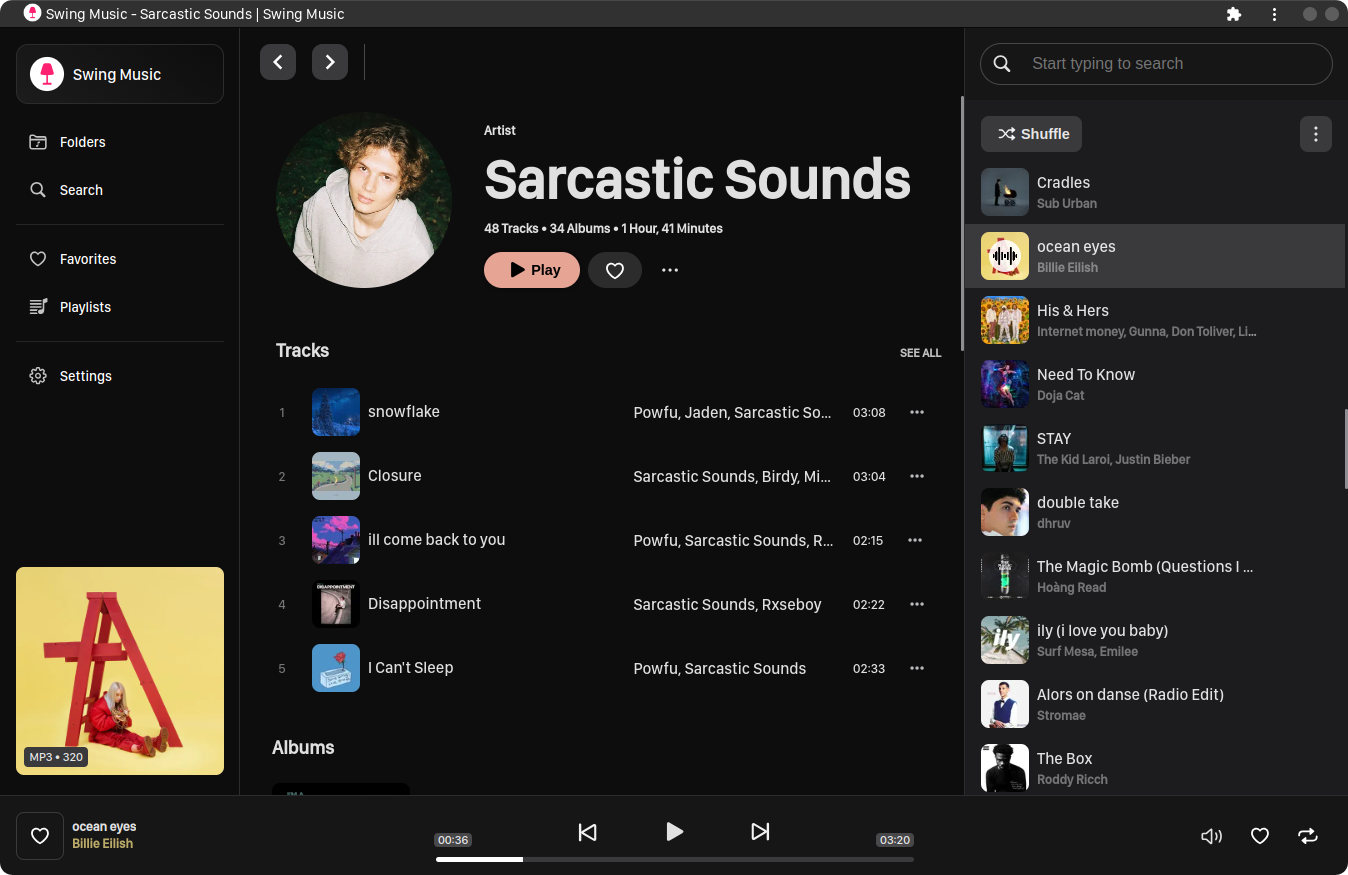Select The Box by Roddy Ricch

tap(1155, 766)
